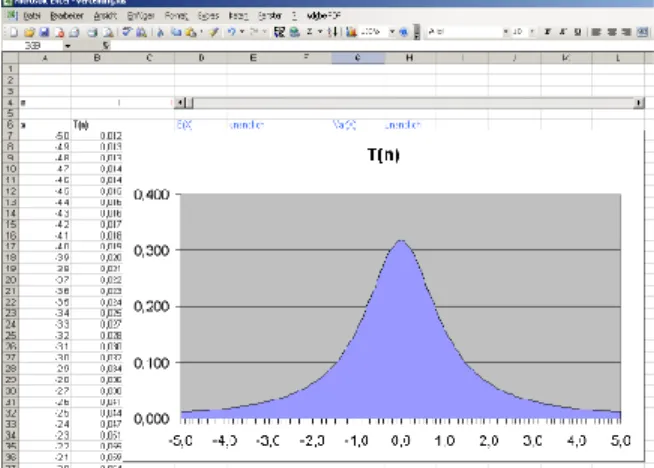
Task: Select the row 7 header
Action: point(10,136)
